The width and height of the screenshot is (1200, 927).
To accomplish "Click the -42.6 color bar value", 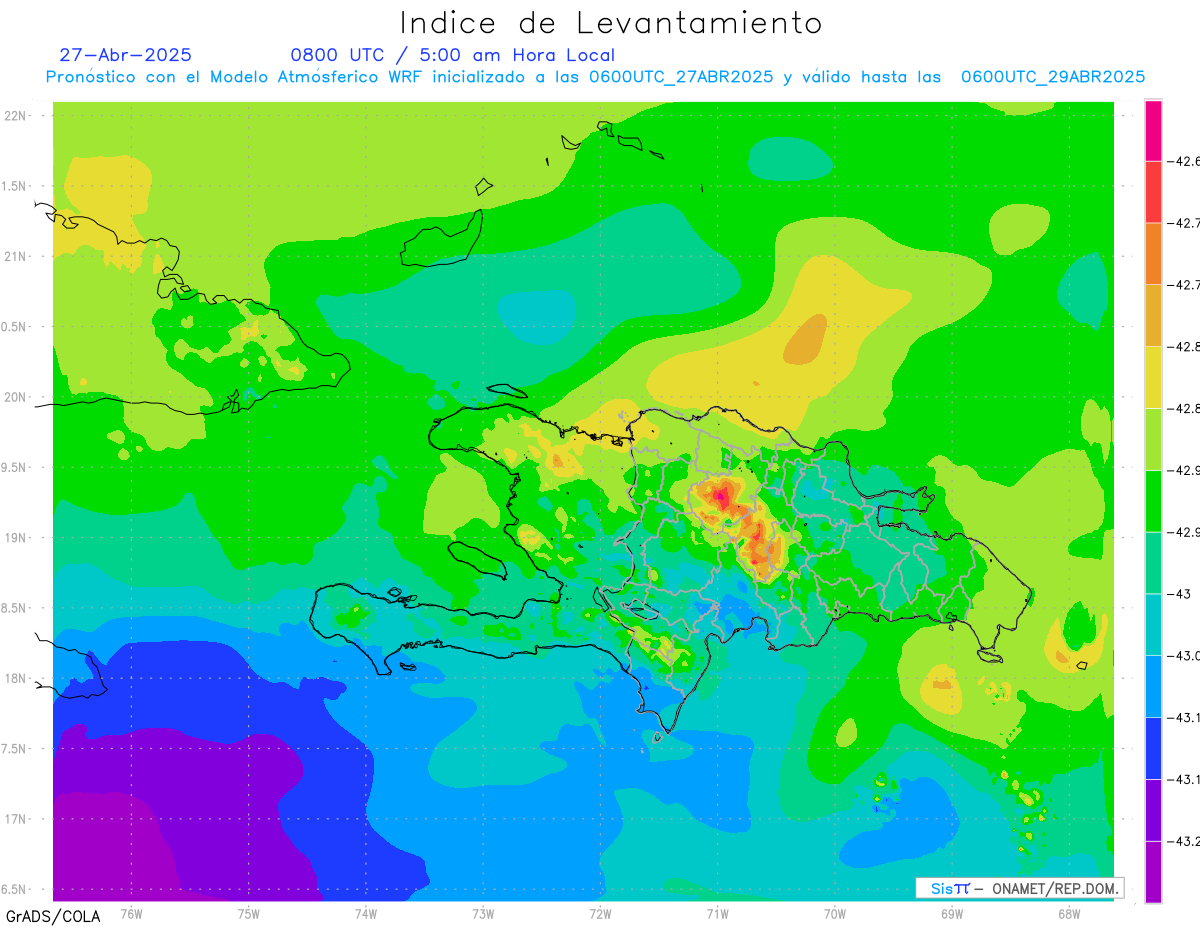I will pyautogui.click(x=1184, y=161).
